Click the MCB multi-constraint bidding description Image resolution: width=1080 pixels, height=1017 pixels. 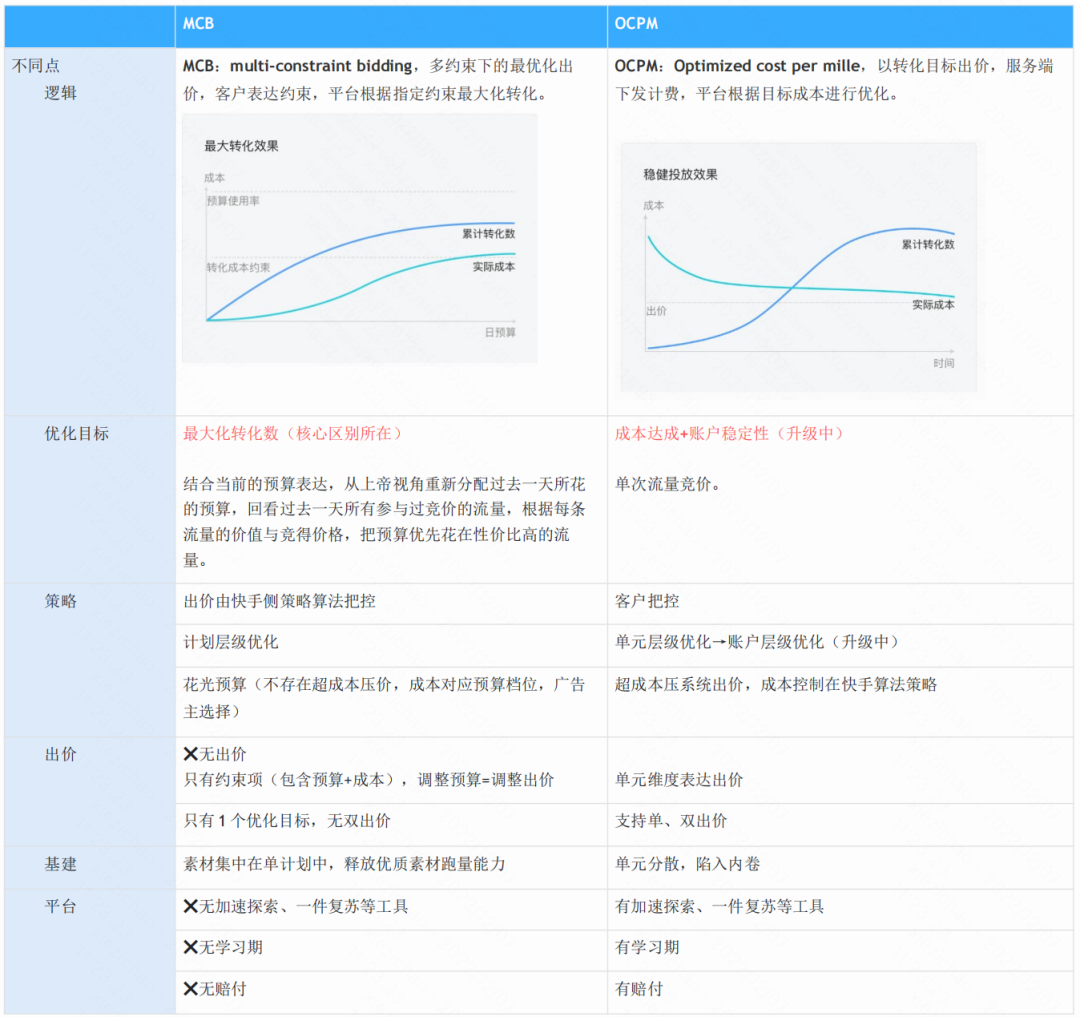pyautogui.click(x=378, y=79)
